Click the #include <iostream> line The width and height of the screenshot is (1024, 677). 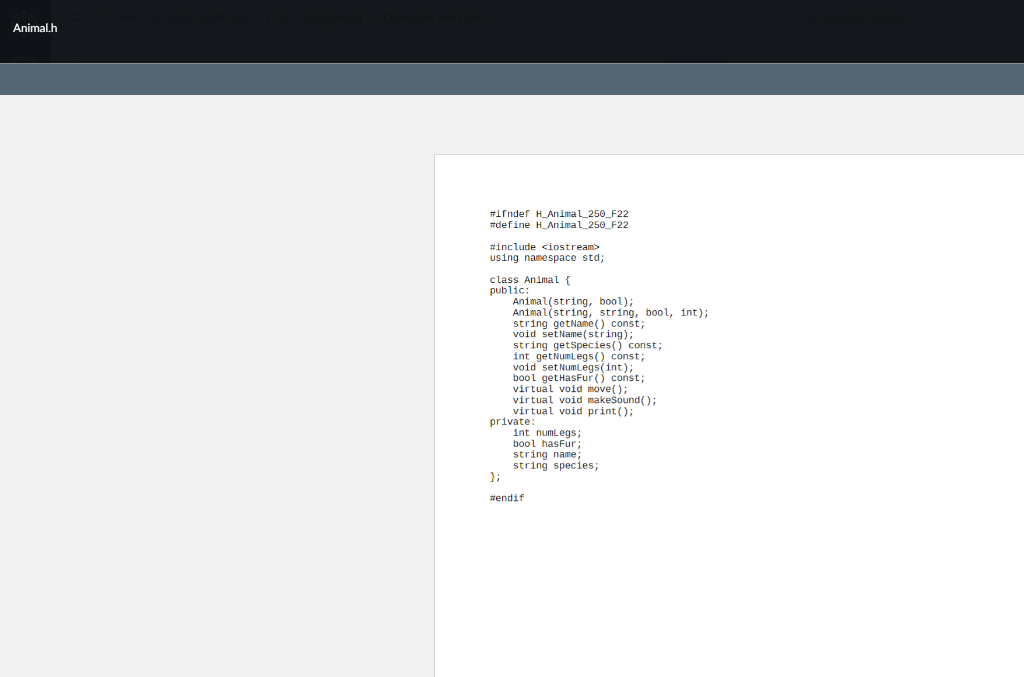pyautogui.click(x=547, y=246)
